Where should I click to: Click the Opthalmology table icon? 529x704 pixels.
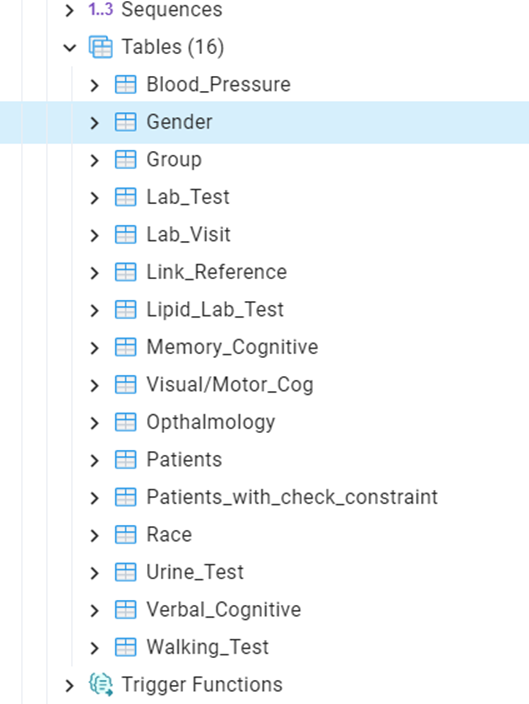click(x=125, y=422)
